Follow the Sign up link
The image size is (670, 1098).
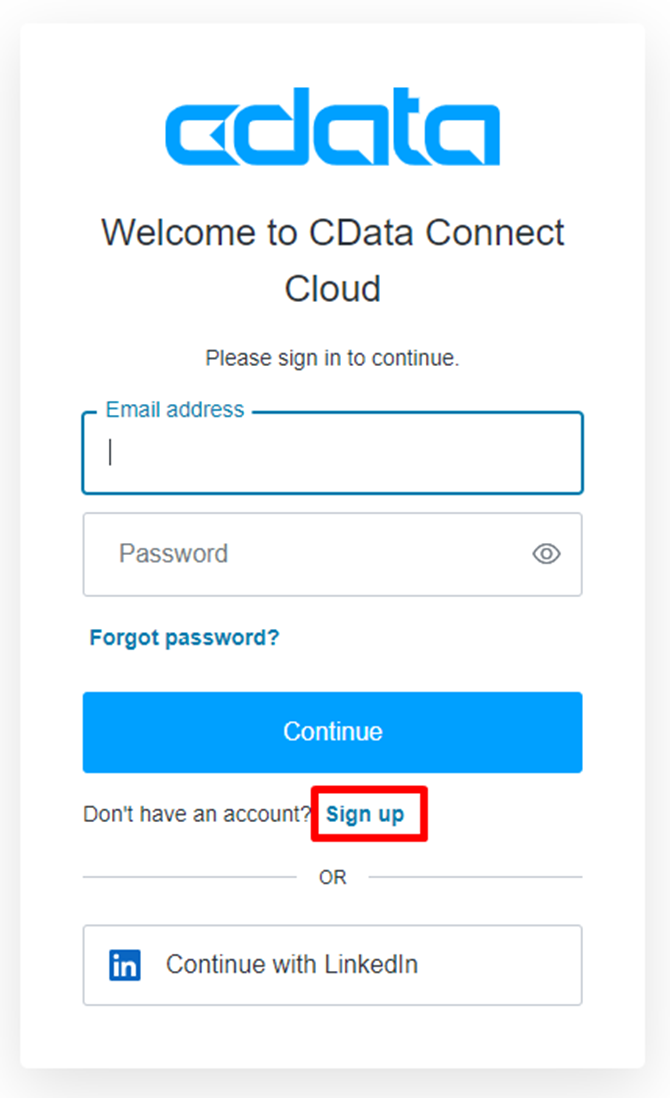pyautogui.click(x=365, y=814)
